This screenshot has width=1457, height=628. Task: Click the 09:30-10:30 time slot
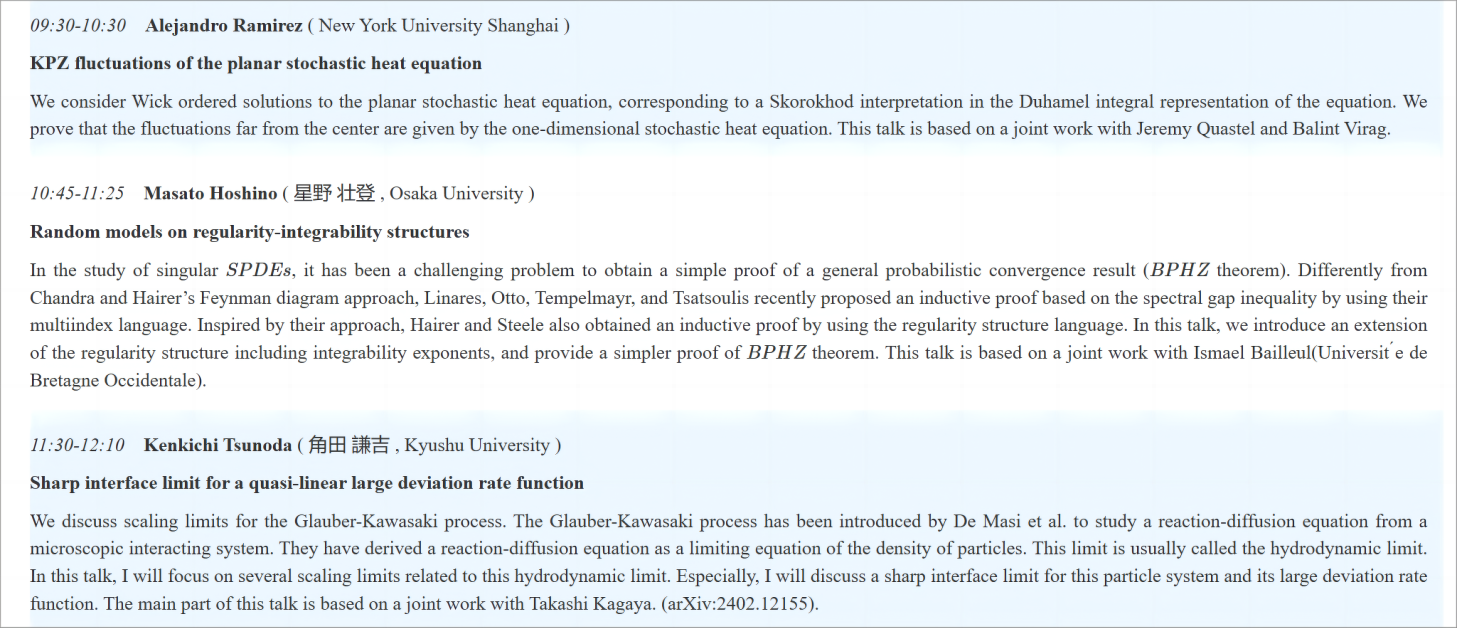click(x=78, y=26)
